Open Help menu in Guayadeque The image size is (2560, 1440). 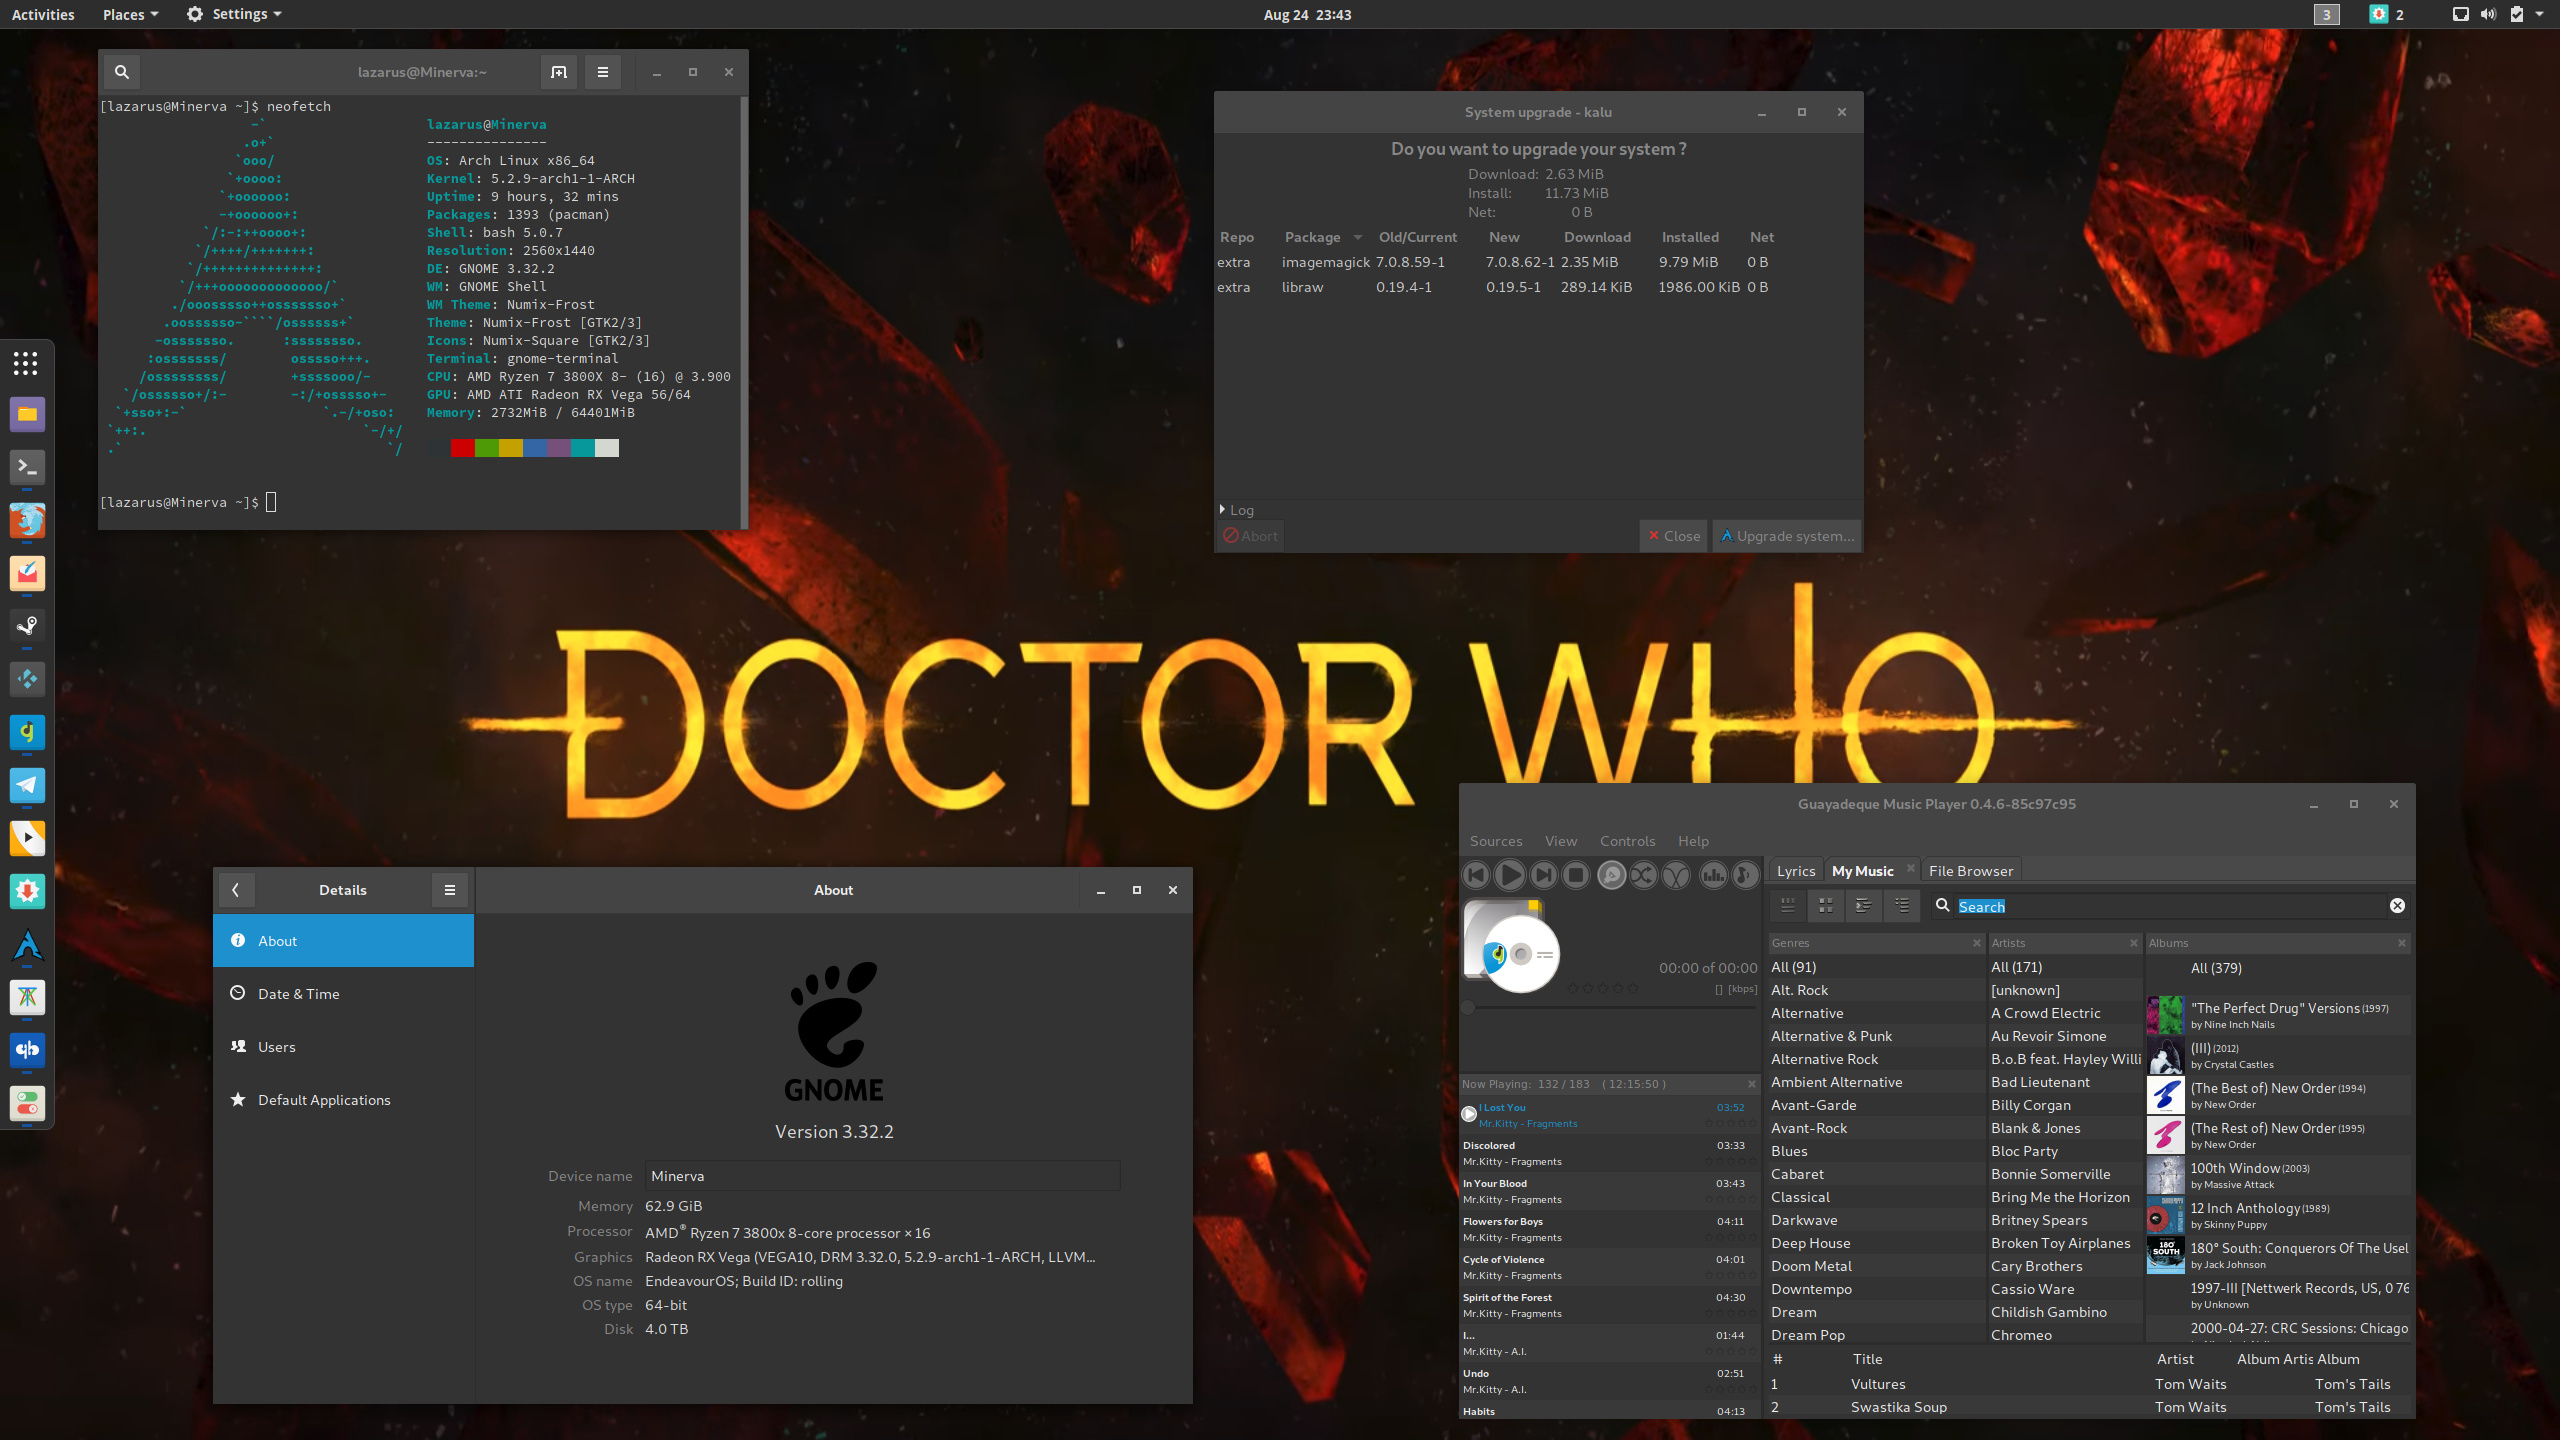(1693, 841)
